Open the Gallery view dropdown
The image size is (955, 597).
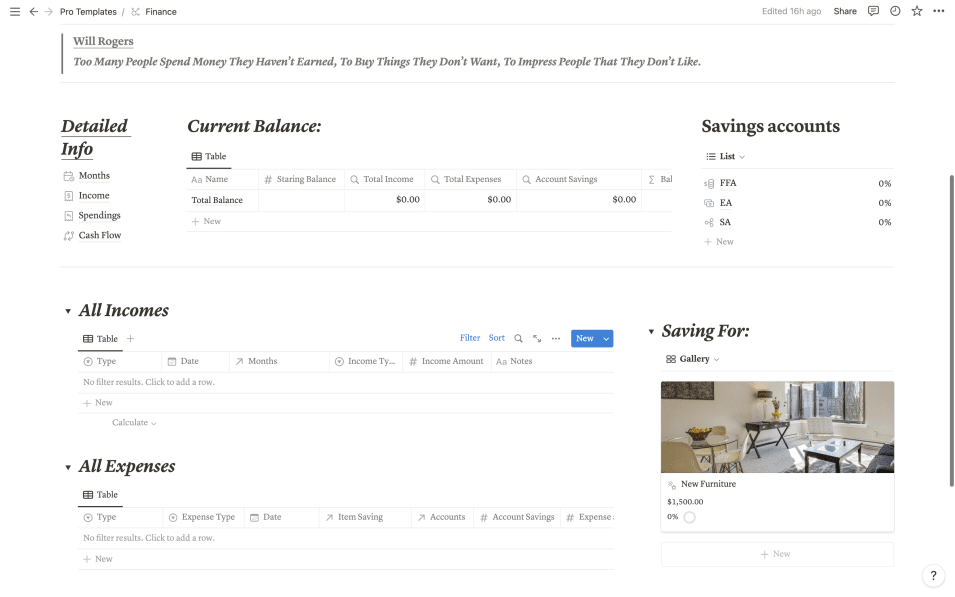point(716,359)
